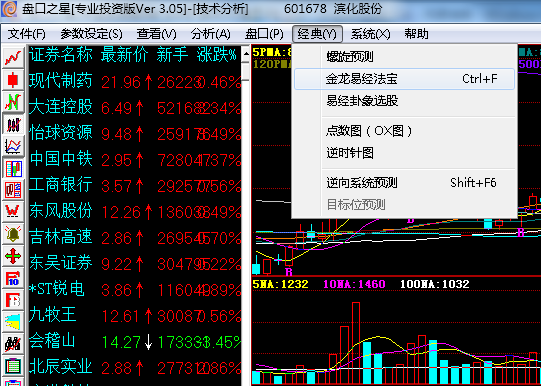Select the multi-line blue chart icon
Viewport: 541px width, 386px height.
tap(13, 147)
